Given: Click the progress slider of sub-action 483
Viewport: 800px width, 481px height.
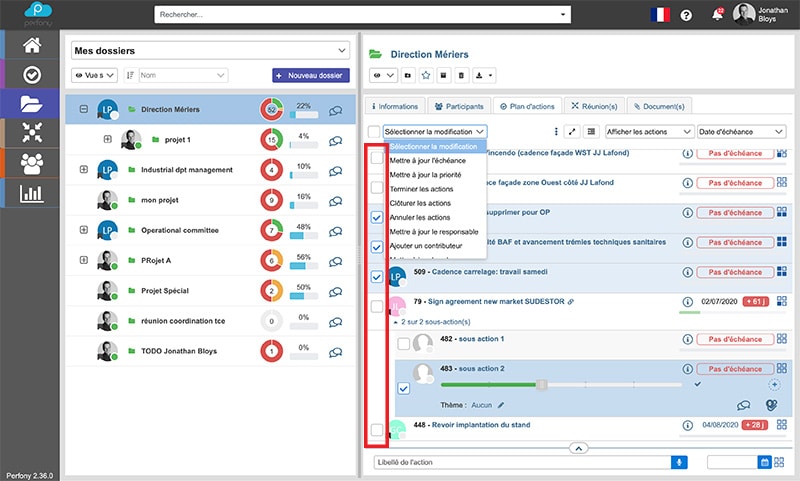Looking at the screenshot, I should coord(542,384).
